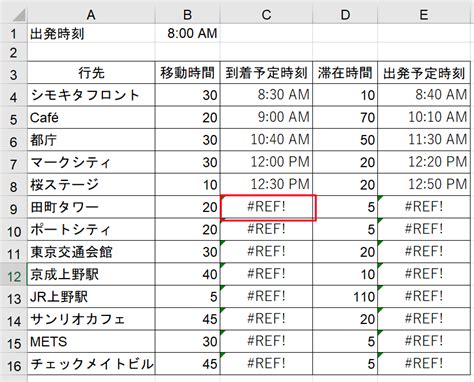The width and height of the screenshot is (474, 382).
Task: Select row 16 header
Action: click(14, 364)
